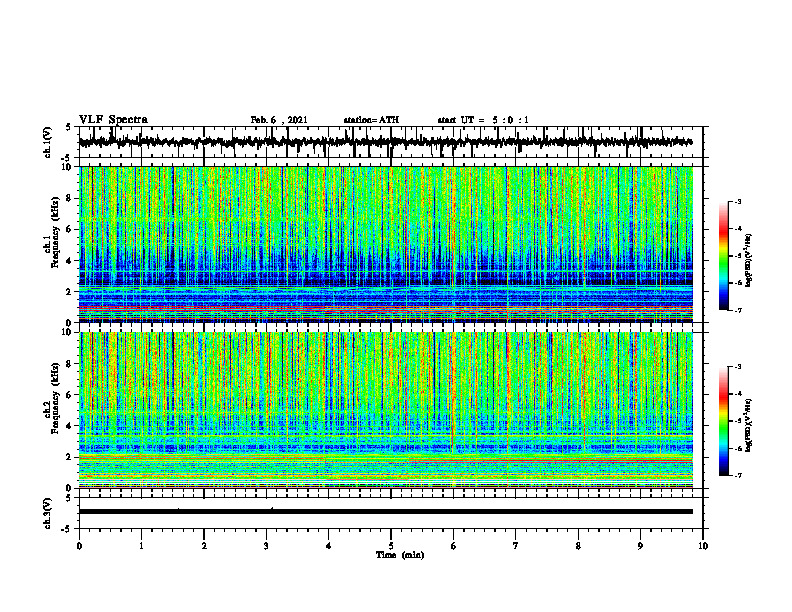Click the "ch.3(V)" axis label
Image resolution: width=792 pixels, height=612 pixels.
tap(48, 513)
